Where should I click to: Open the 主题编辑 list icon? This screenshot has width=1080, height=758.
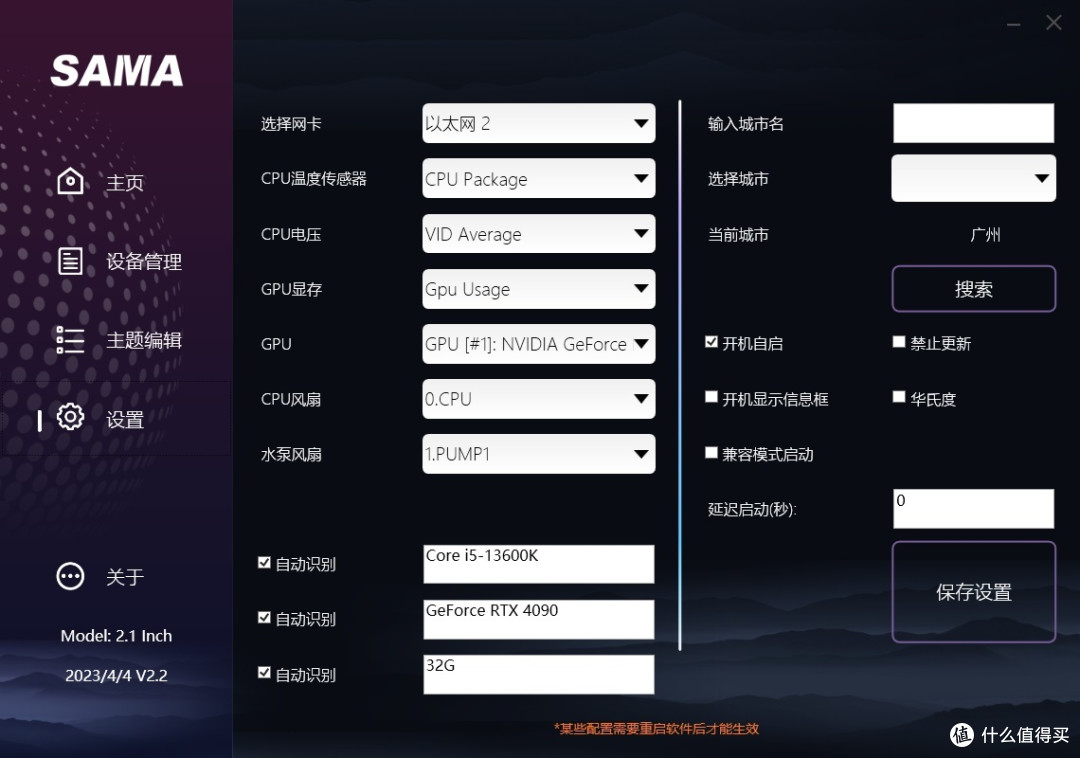tap(70, 340)
